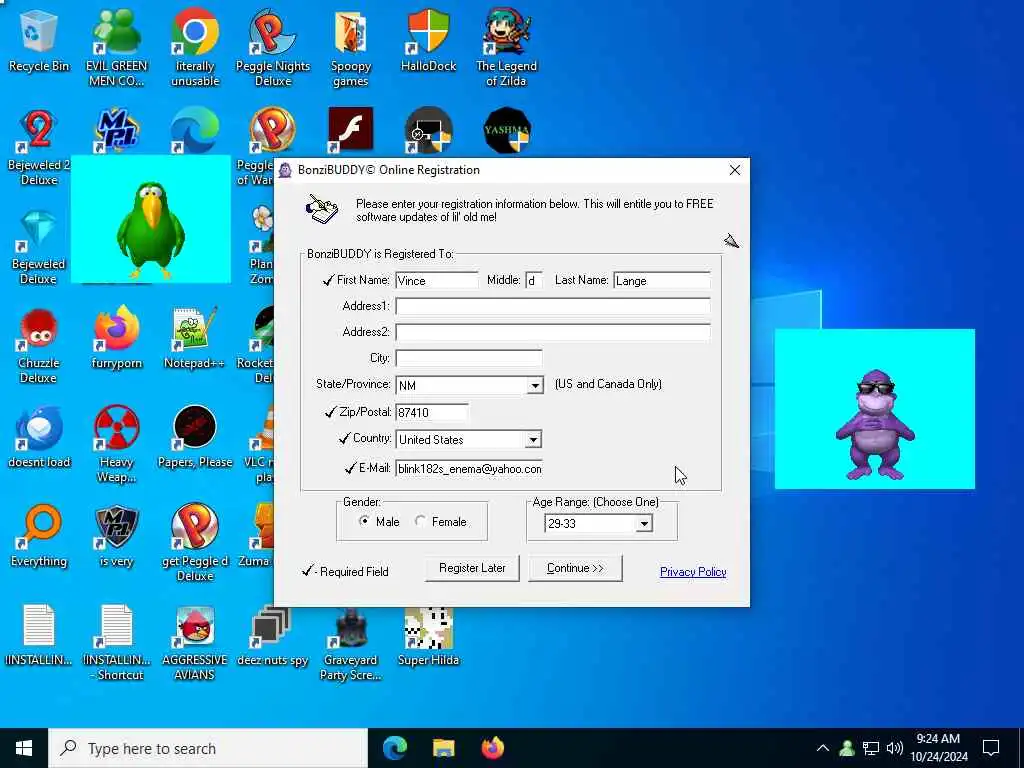Click the green parrot desktop character

[x=150, y=229]
